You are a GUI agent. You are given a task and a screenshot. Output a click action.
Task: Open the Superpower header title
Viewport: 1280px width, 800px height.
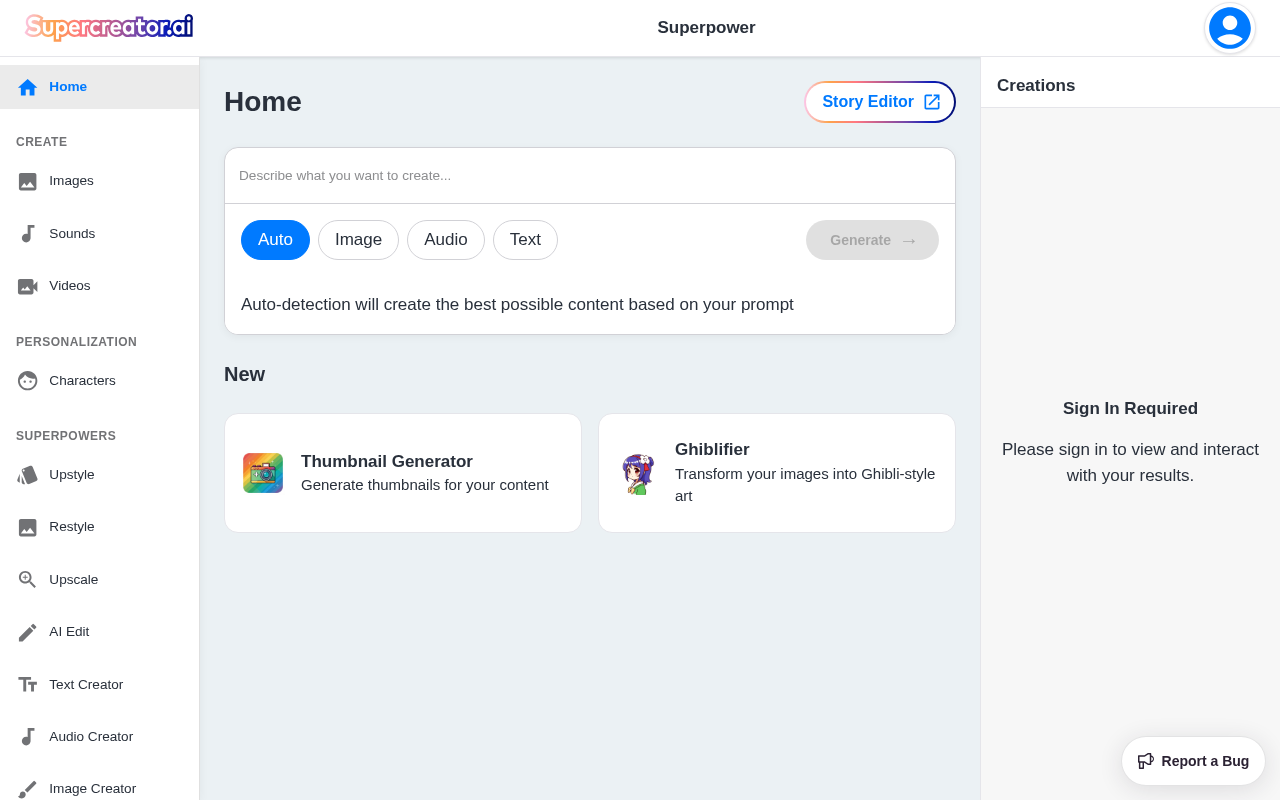click(x=706, y=27)
